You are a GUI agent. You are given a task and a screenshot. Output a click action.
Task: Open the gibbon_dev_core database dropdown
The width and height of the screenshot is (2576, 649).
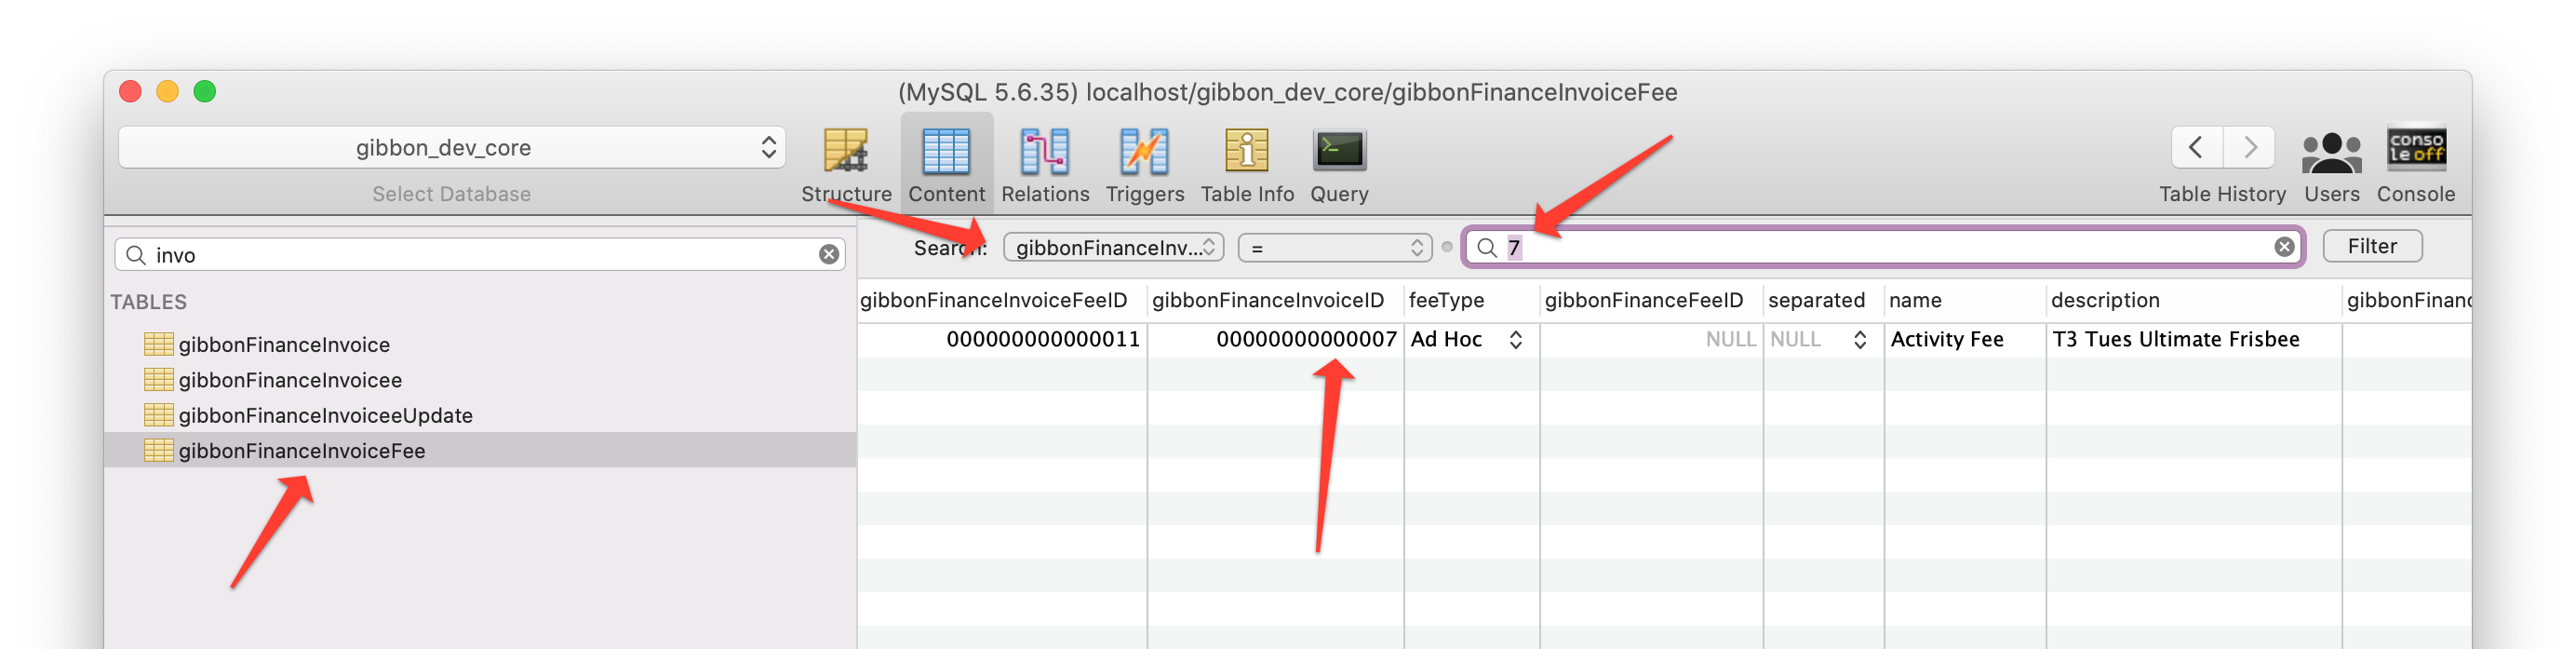[452, 148]
